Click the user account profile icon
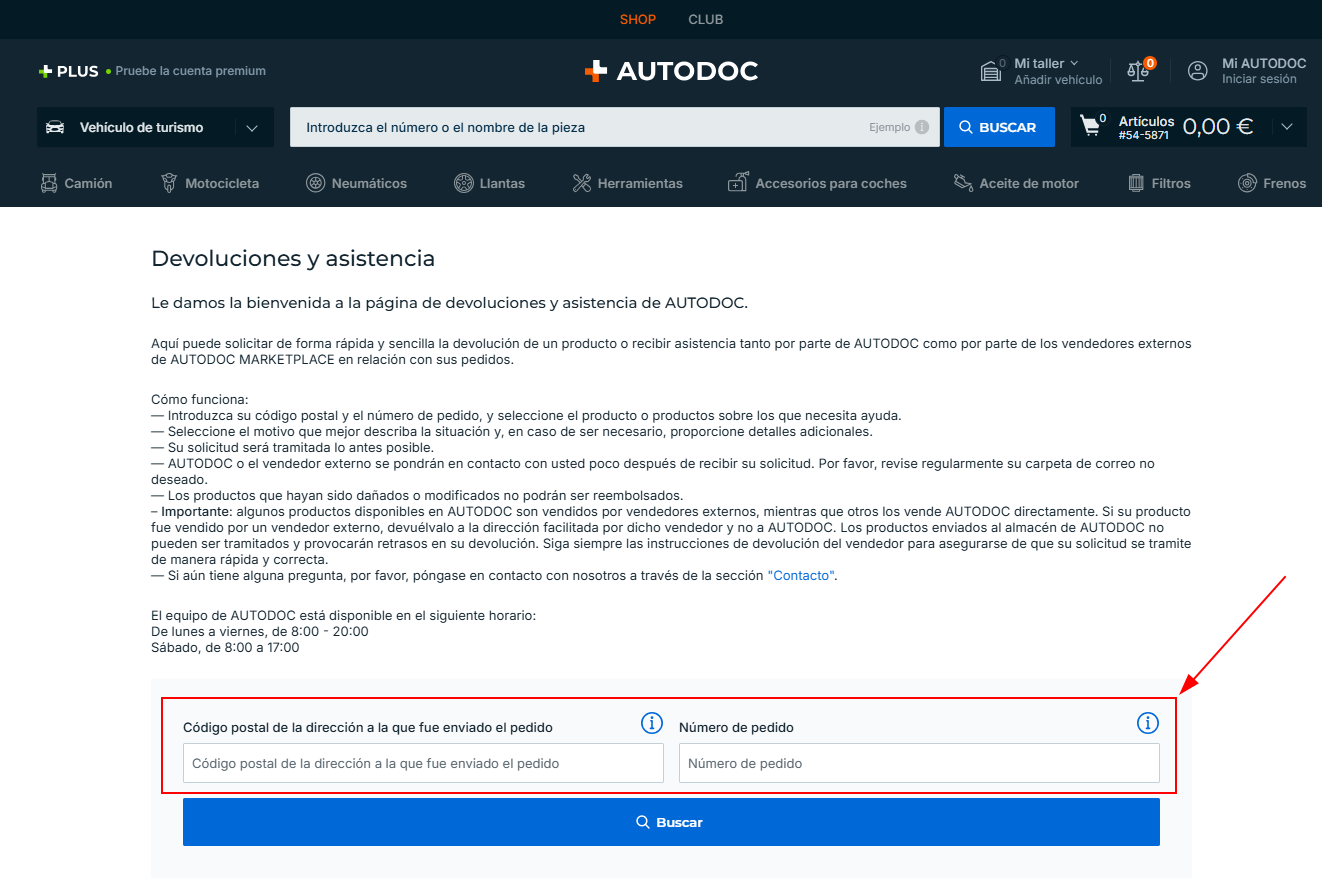The width and height of the screenshot is (1322, 894). click(1198, 71)
